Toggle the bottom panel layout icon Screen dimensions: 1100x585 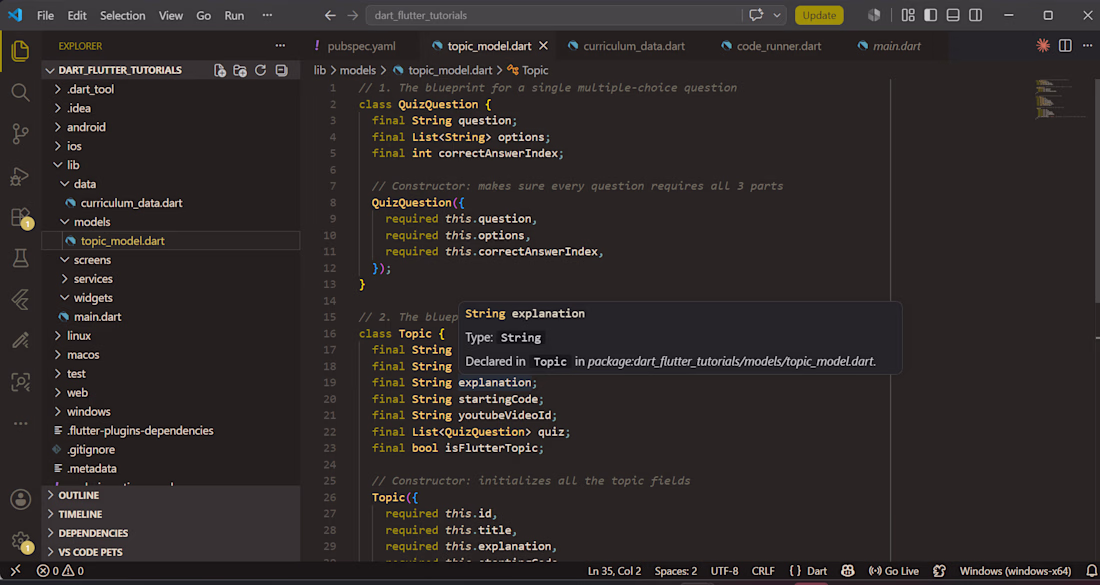click(x=953, y=15)
